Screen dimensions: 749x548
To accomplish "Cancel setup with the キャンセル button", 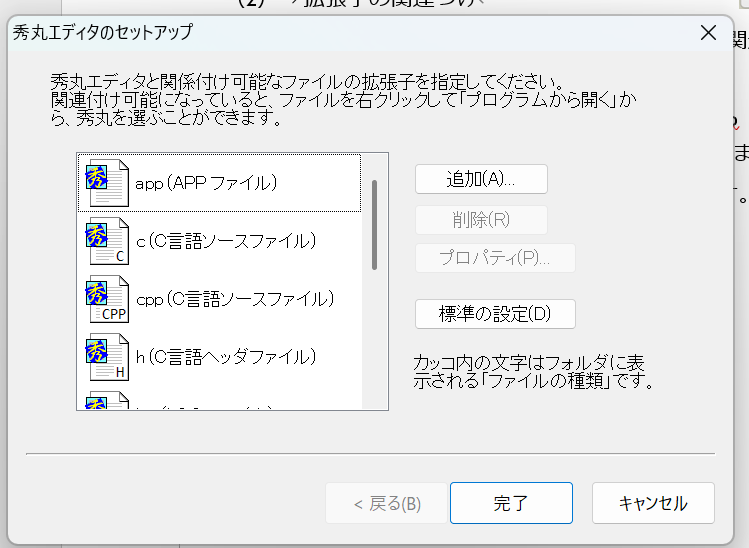I will pos(653,503).
